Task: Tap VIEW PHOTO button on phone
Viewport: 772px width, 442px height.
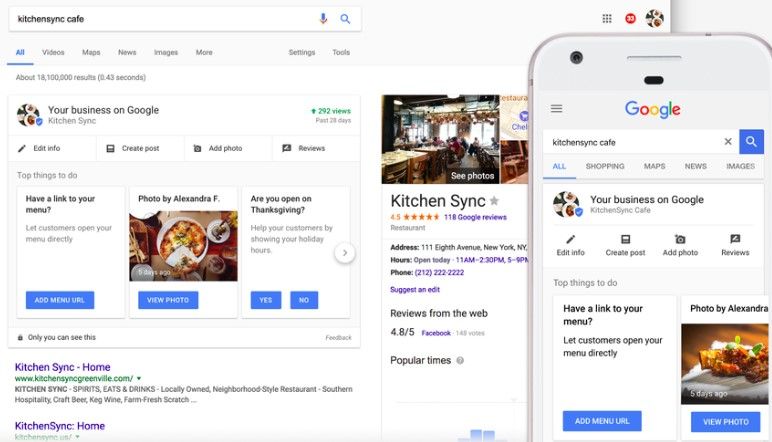Action: coord(726,422)
